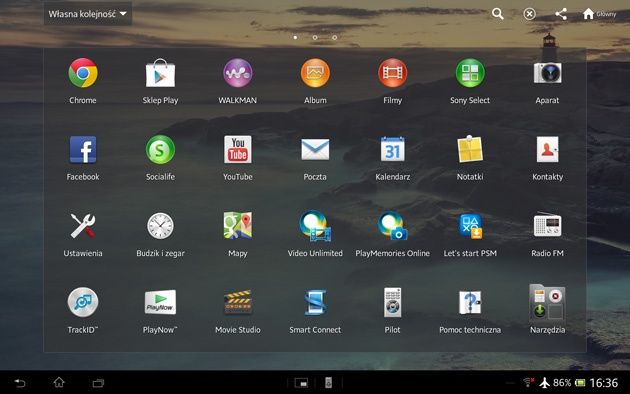This screenshot has width=630, height=394.
Task: Launch the Notatki notes app
Action: pos(470,149)
